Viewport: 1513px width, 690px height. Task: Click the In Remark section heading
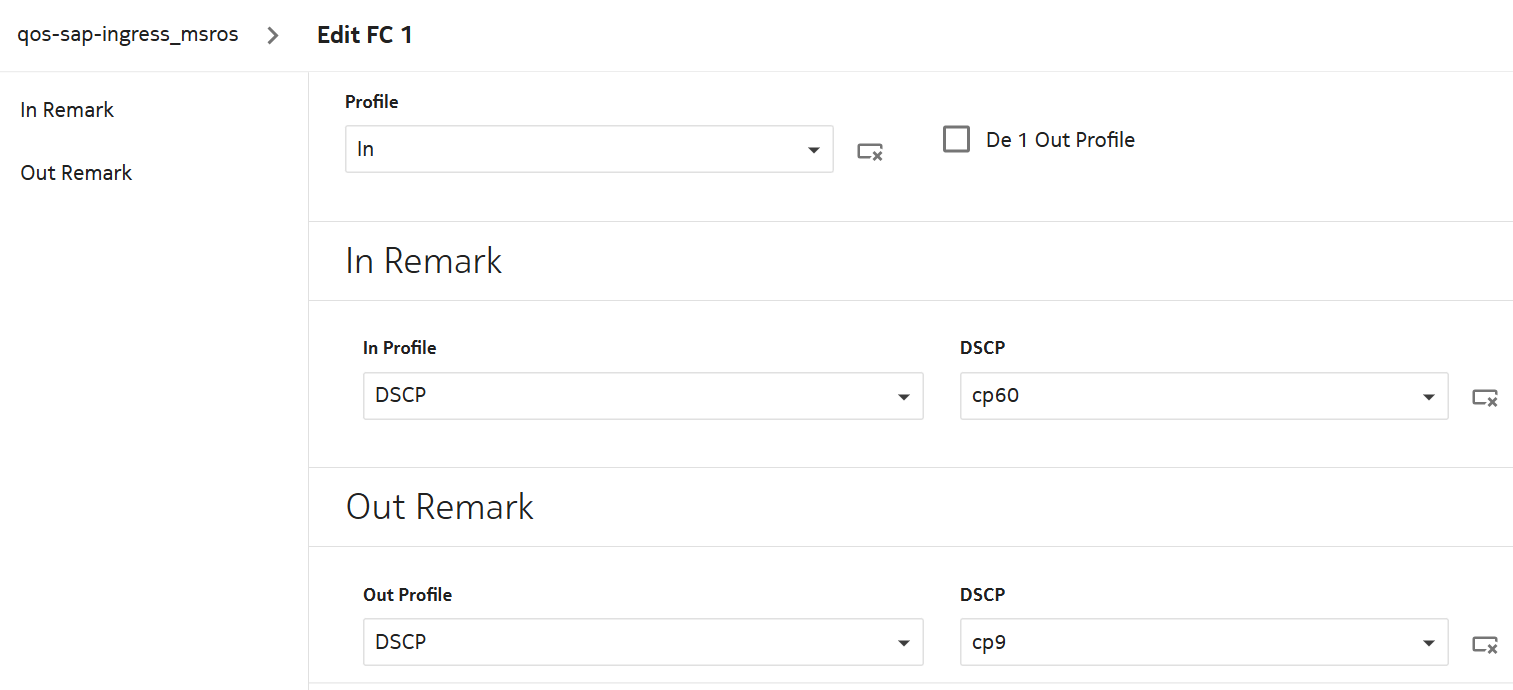(423, 261)
